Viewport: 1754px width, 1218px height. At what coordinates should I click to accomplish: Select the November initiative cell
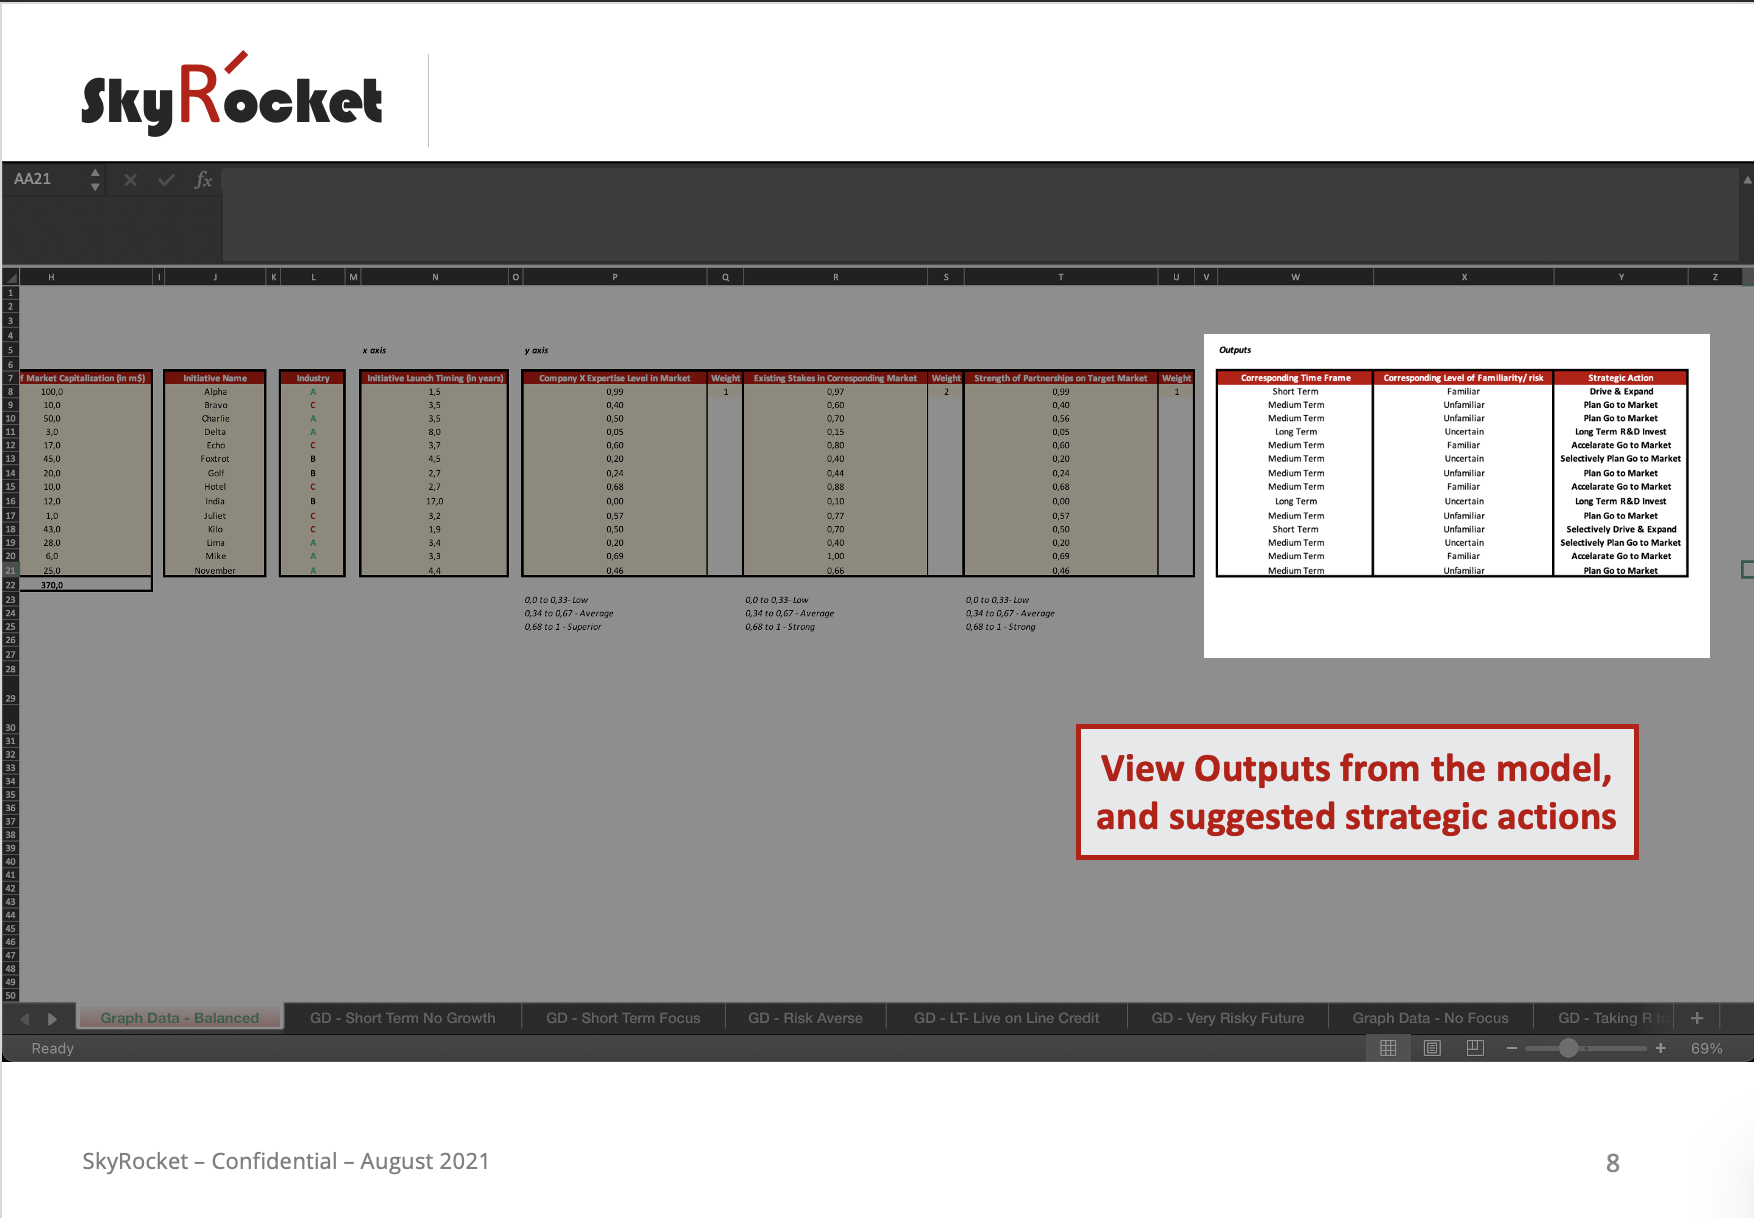click(x=215, y=571)
